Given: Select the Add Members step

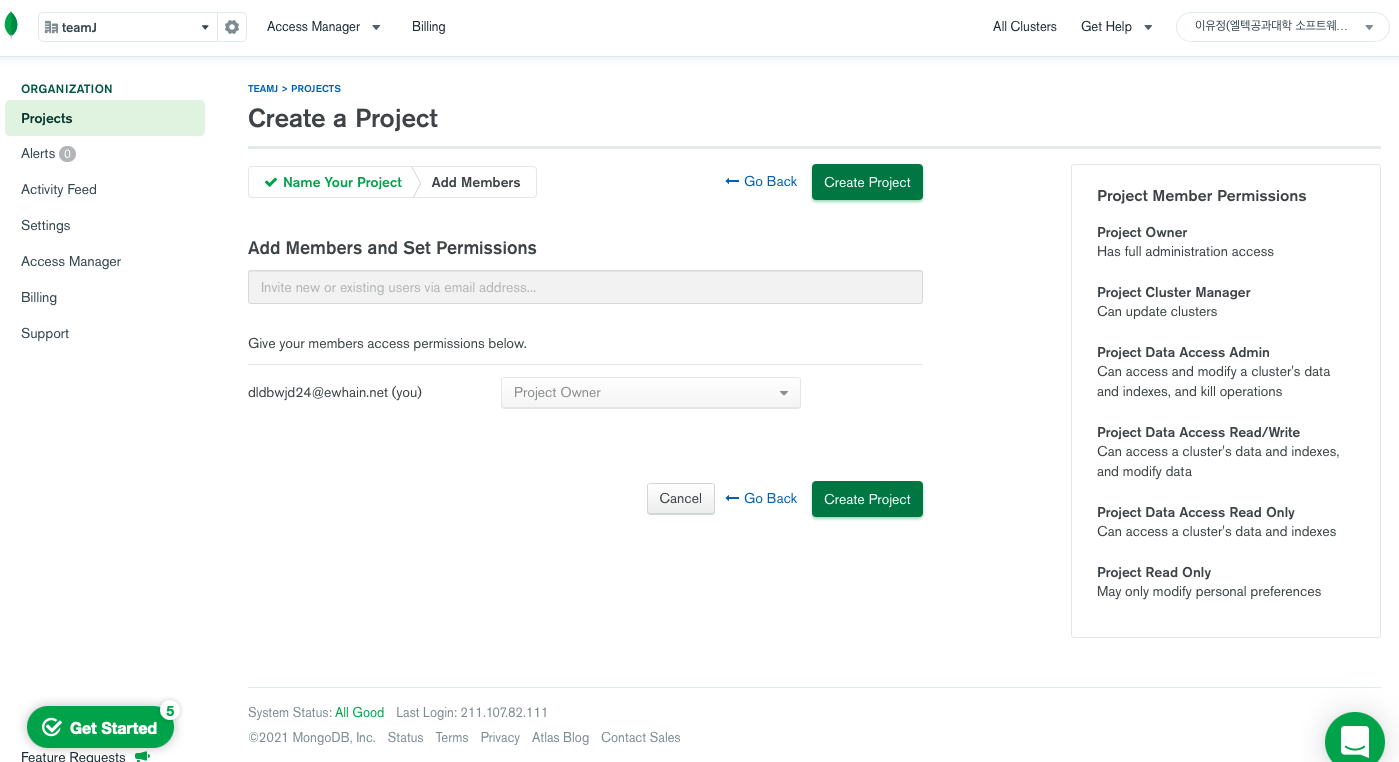Looking at the screenshot, I should (476, 182).
